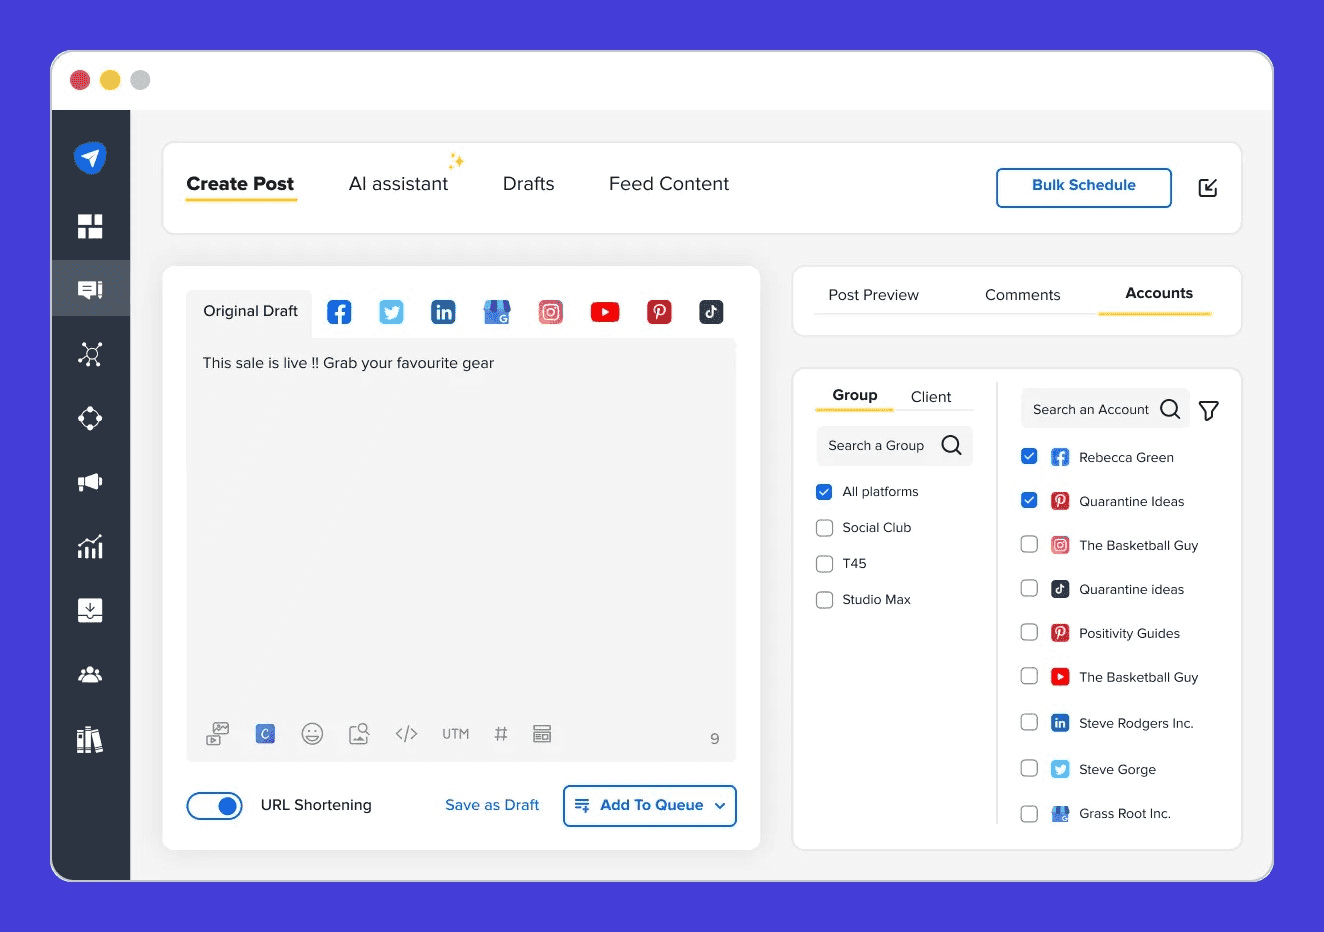Screen dimensions: 1324x932
Task: Click the UTM parameters icon
Action: (455, 734)
